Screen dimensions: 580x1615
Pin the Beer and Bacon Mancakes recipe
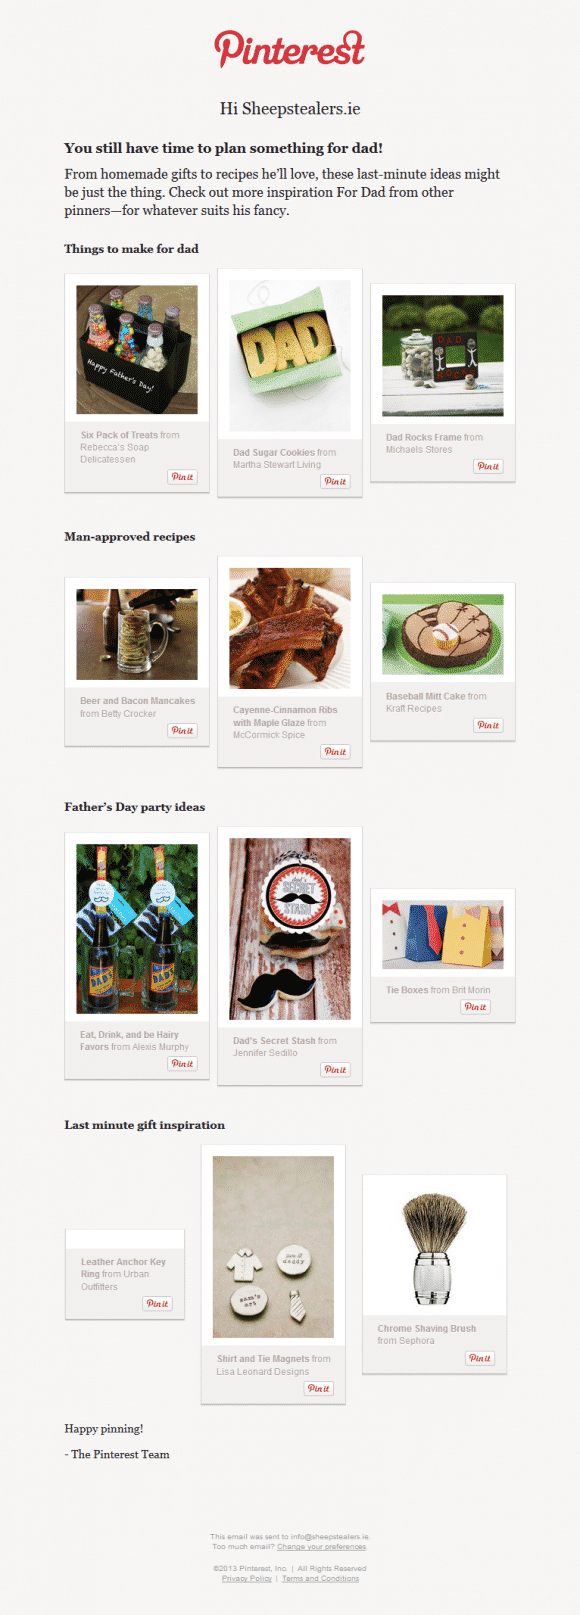182,731
